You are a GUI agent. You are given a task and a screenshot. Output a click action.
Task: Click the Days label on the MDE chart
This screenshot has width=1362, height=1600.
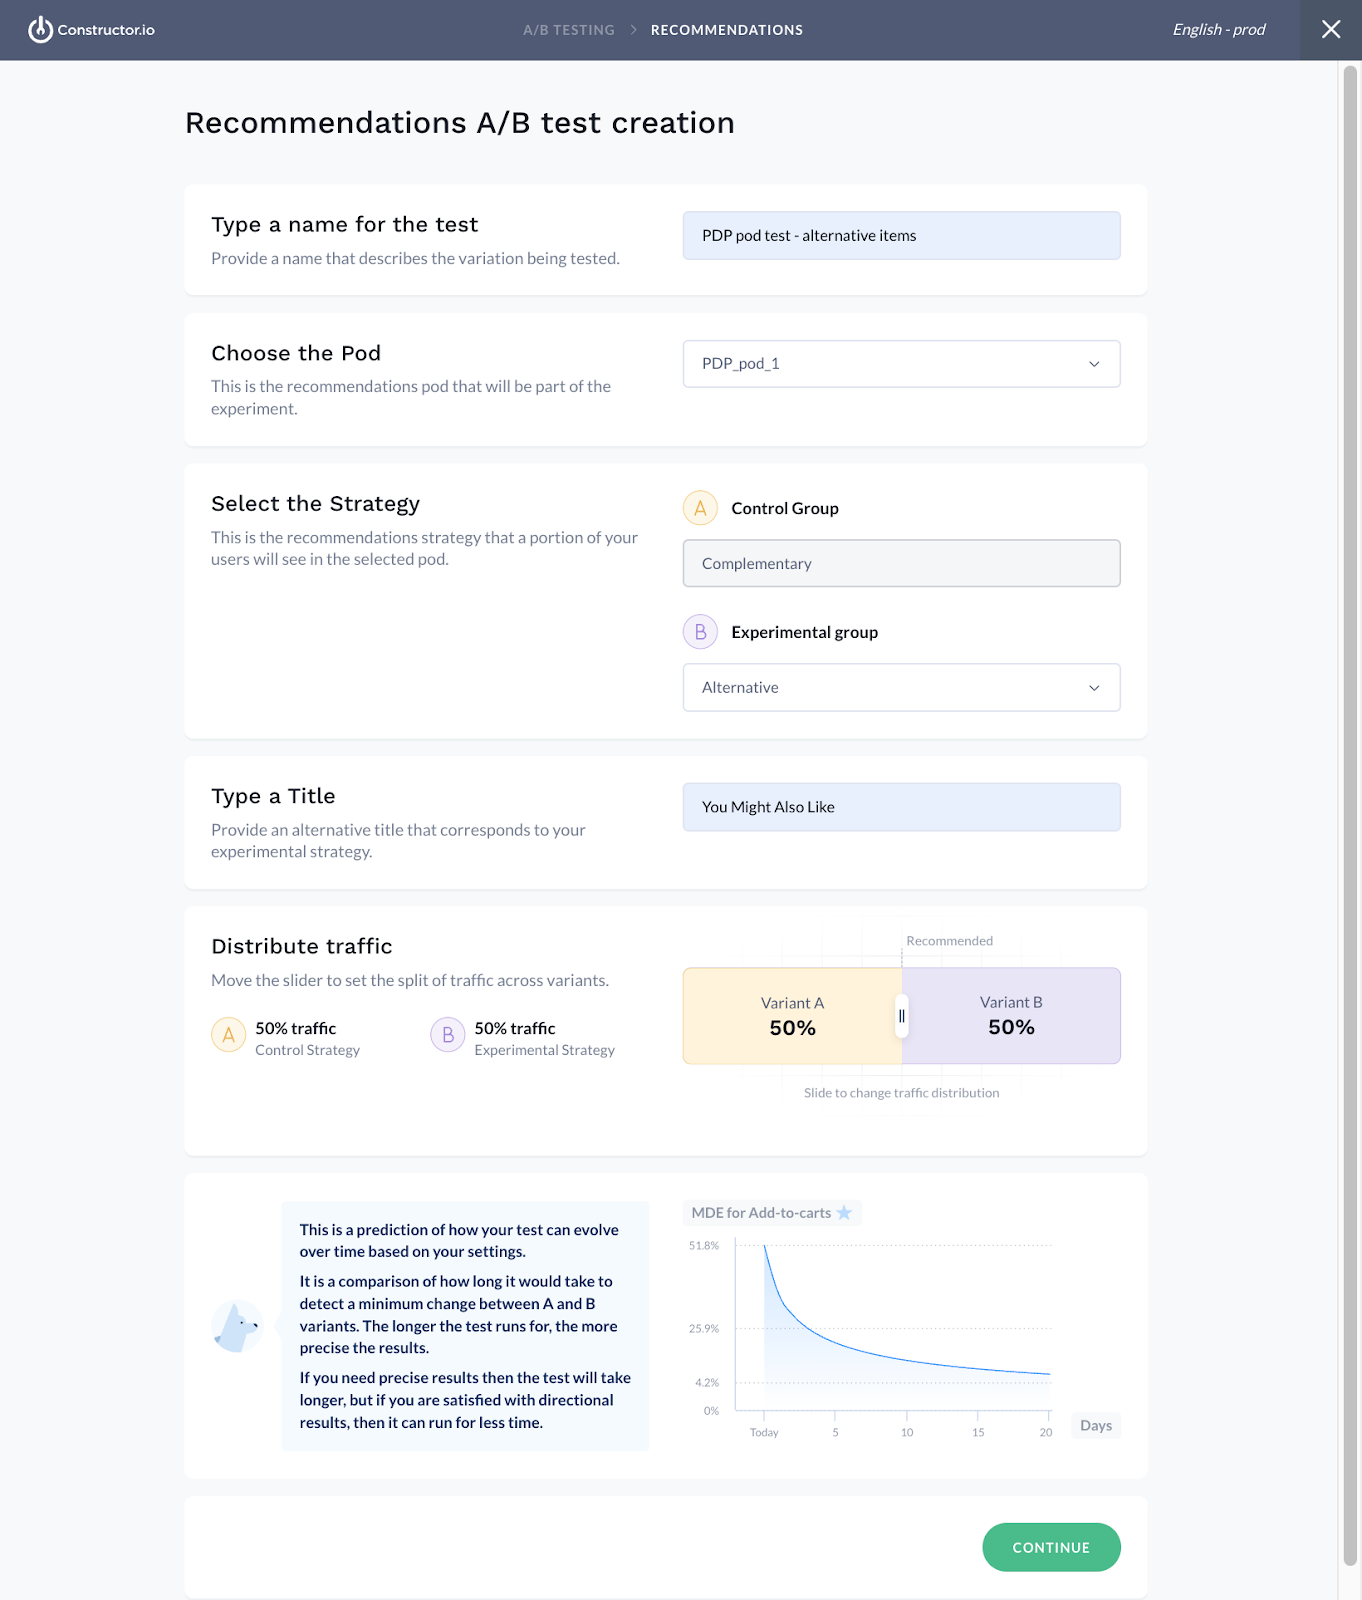(x=1095, y=1425)
